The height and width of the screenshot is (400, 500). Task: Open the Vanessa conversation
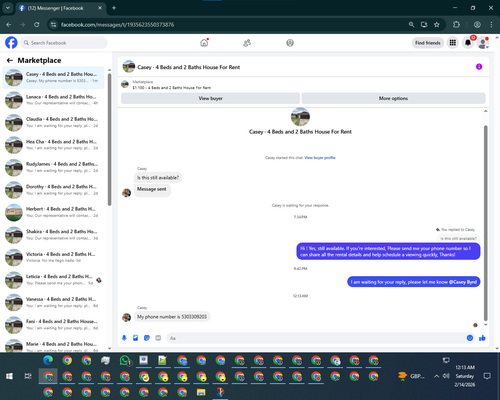pos(53,302)
